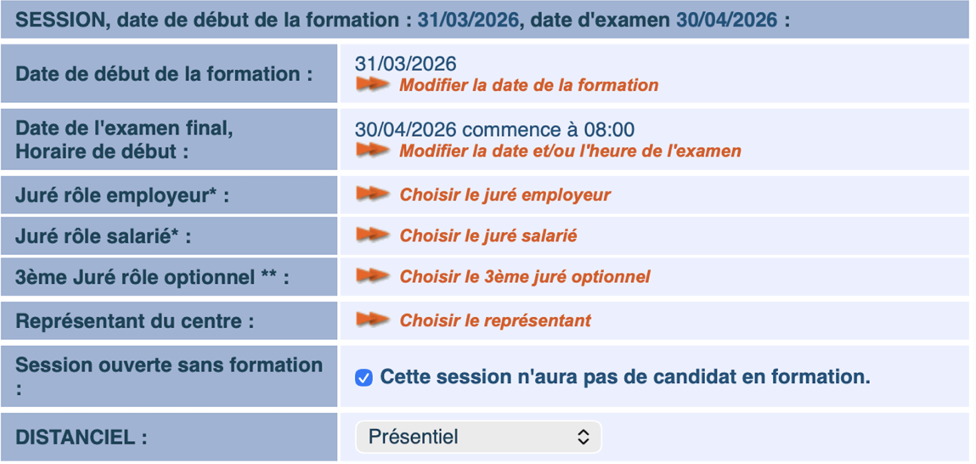Select the Choisir le représentant link
The image size is (976, 464).
495,320
